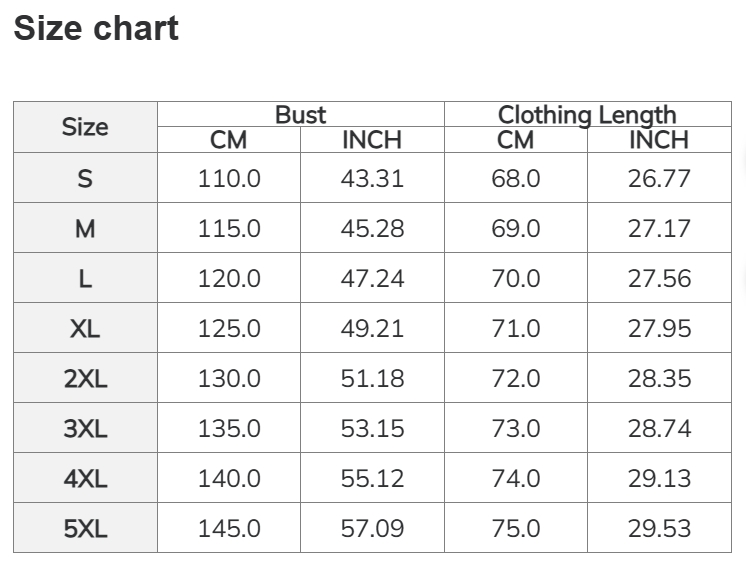746x567 pixels.
Task: Click bust value 45.28 inch
Action: pos(372,229)
